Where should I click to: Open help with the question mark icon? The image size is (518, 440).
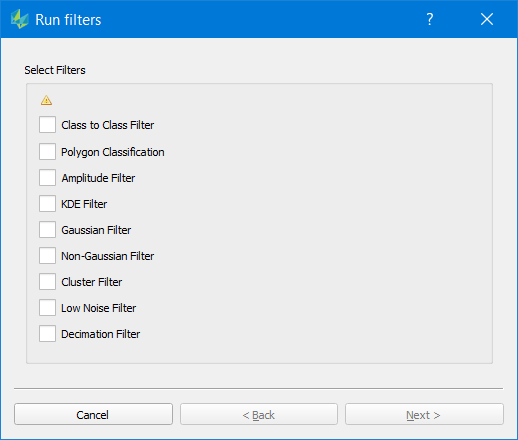pyautogui.click(x=430, y=19)
